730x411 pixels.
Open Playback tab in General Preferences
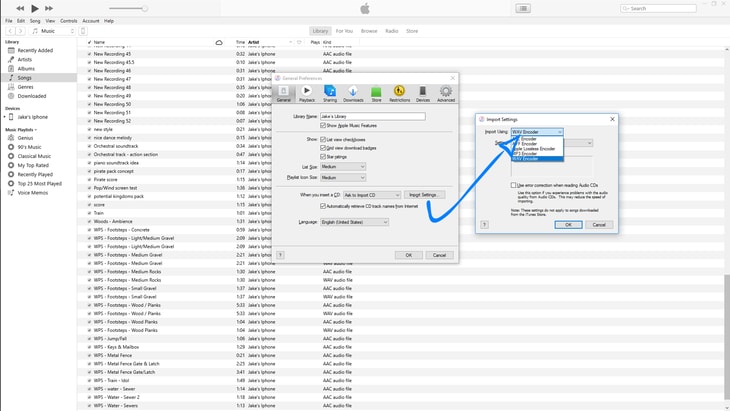coord(306,93)
